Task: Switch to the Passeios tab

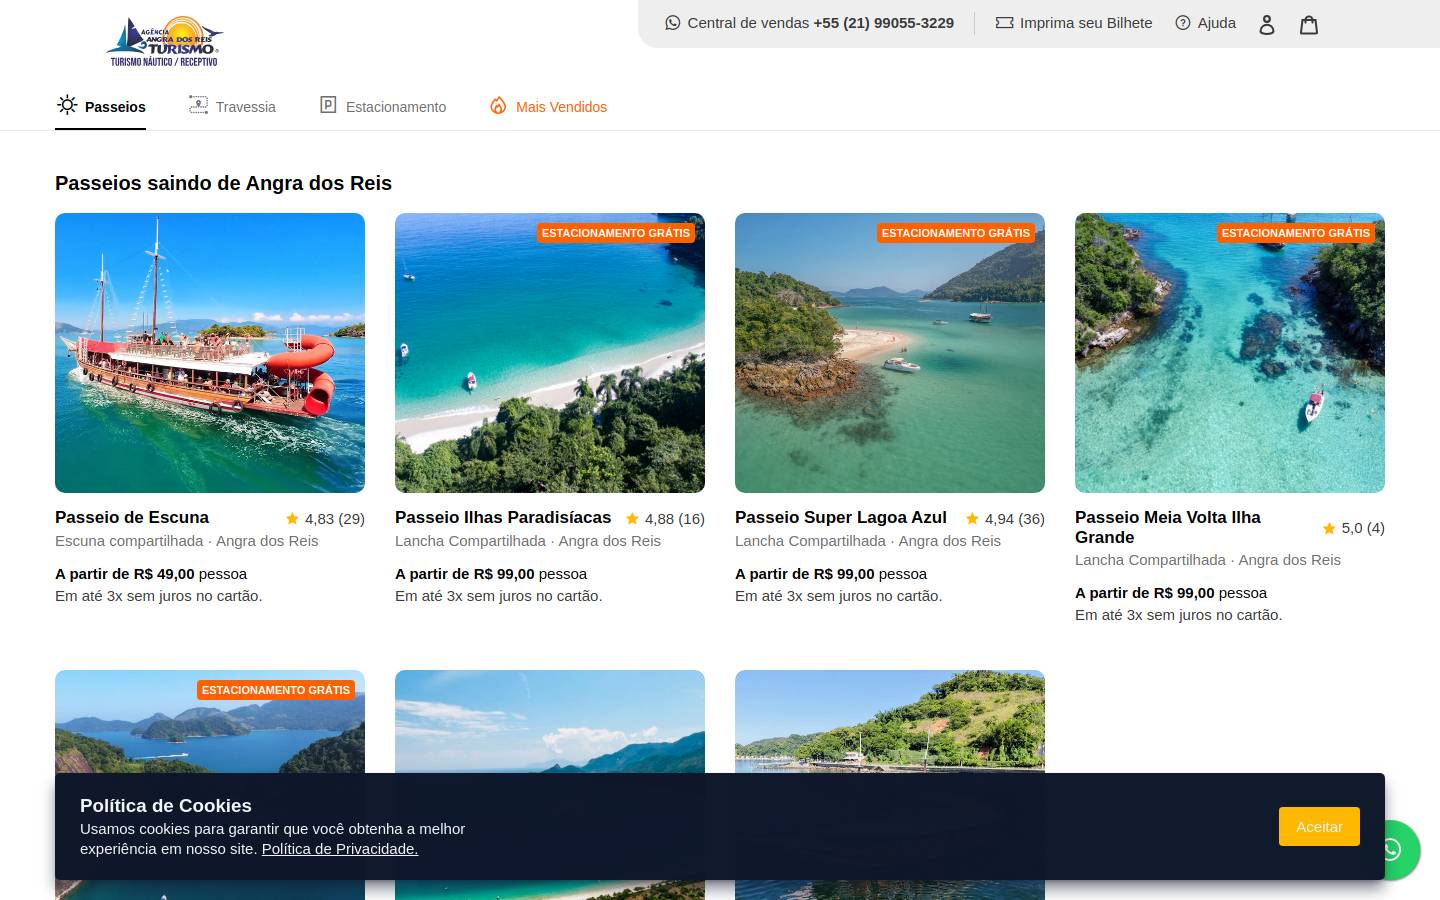Action: coord(100,106)
